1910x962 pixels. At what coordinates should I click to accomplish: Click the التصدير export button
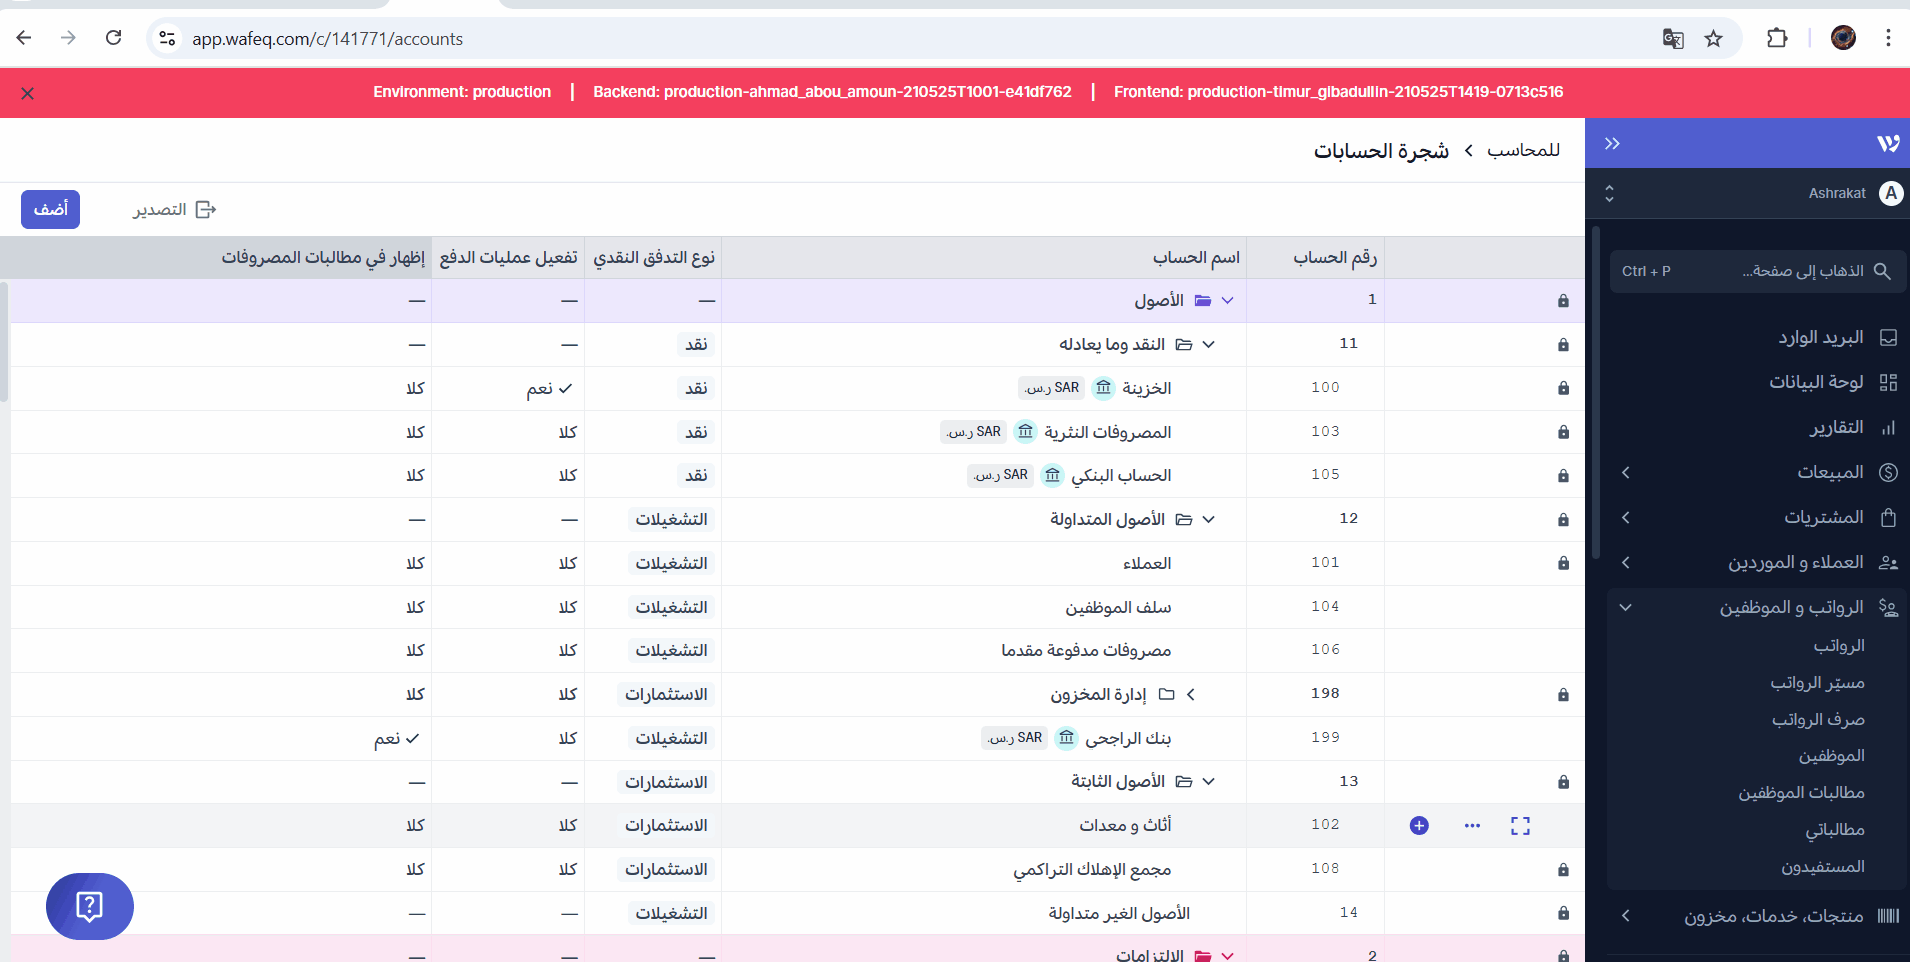pyautogui.click(x=175, y=210)
